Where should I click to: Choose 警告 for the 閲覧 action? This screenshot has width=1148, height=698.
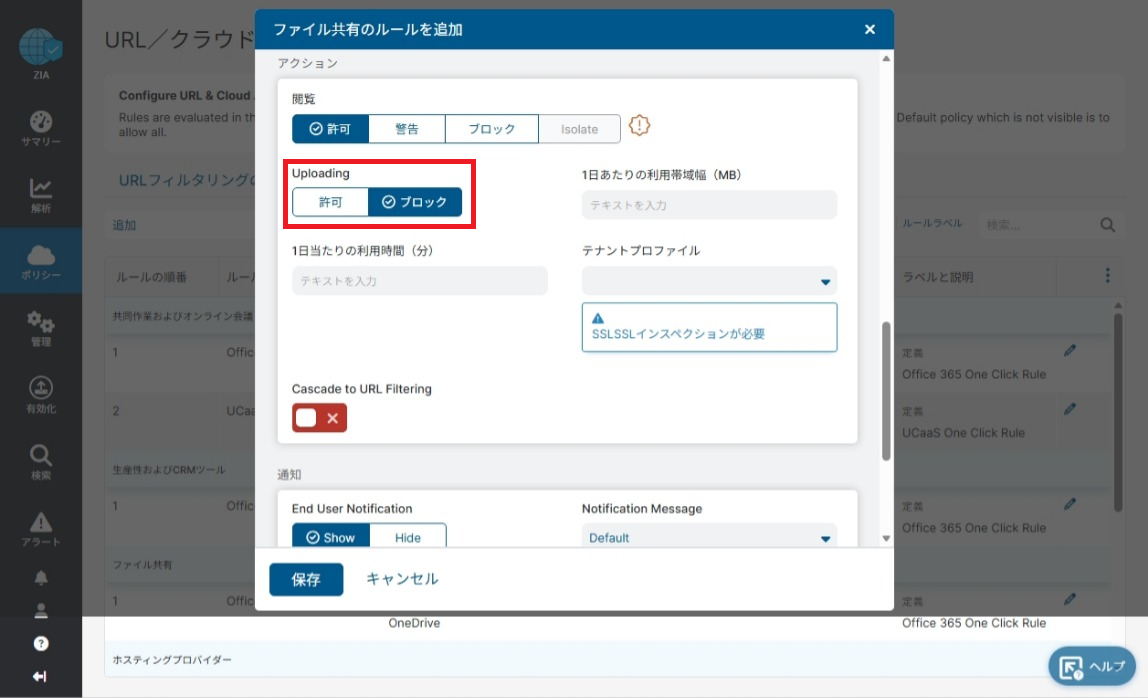(x=406, y=129)
